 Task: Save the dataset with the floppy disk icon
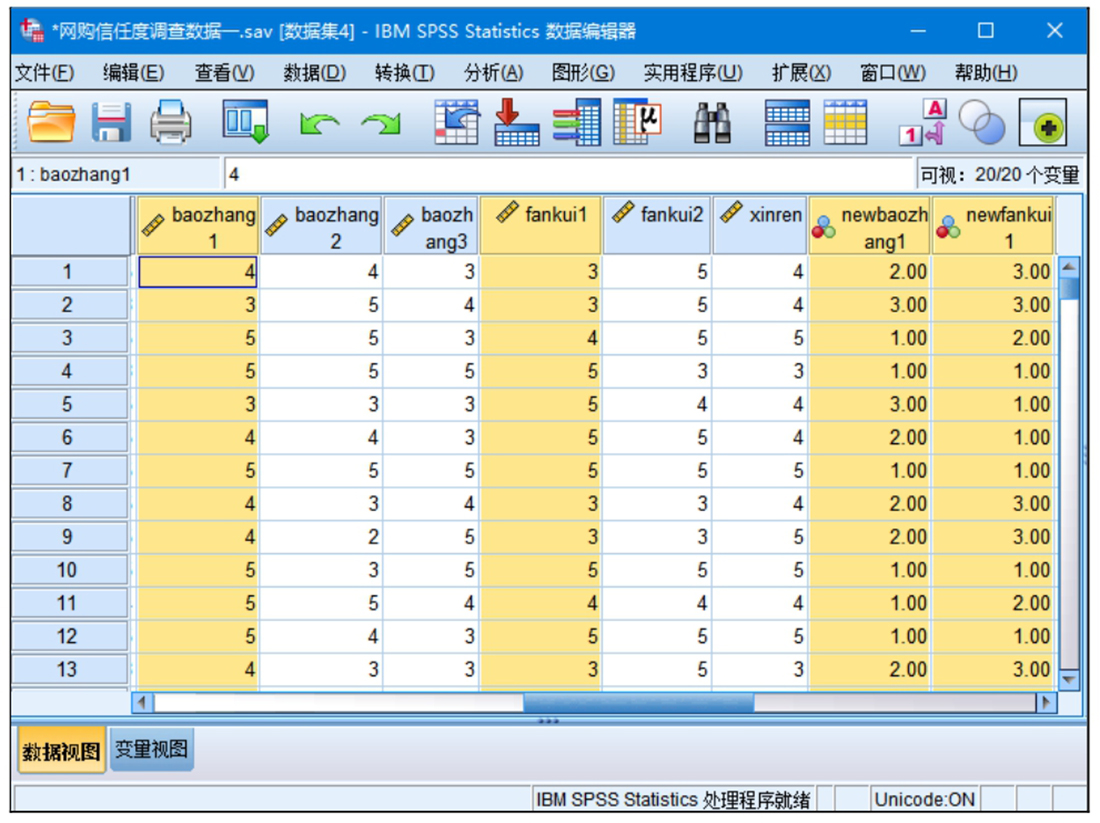pyautogui.click(x=111, y=123)
